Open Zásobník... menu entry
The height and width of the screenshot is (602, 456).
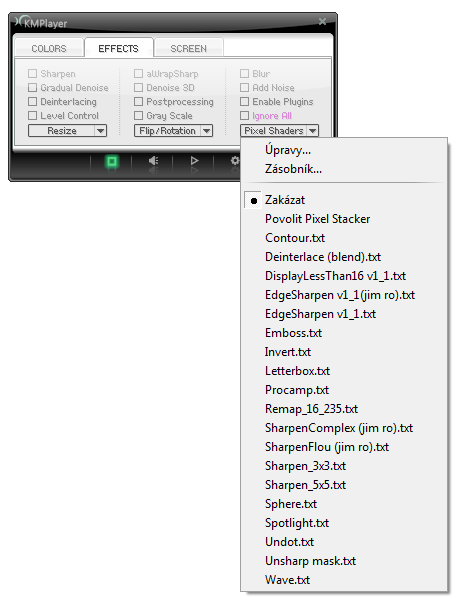pos(344,169)
